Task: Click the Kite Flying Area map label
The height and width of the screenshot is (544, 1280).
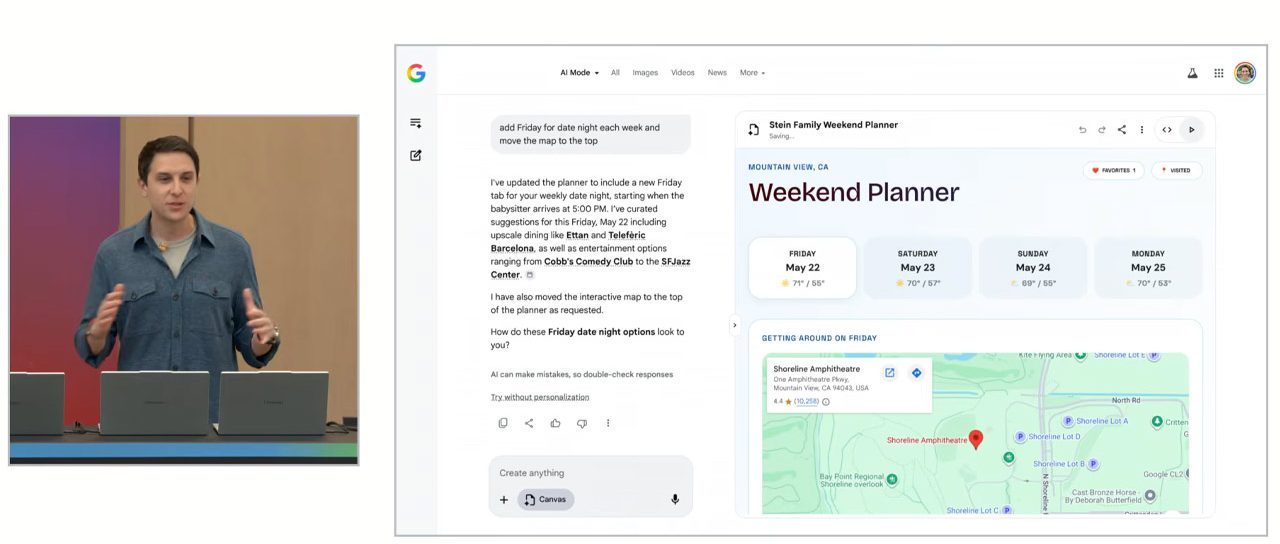Action: click(1045, 355)
